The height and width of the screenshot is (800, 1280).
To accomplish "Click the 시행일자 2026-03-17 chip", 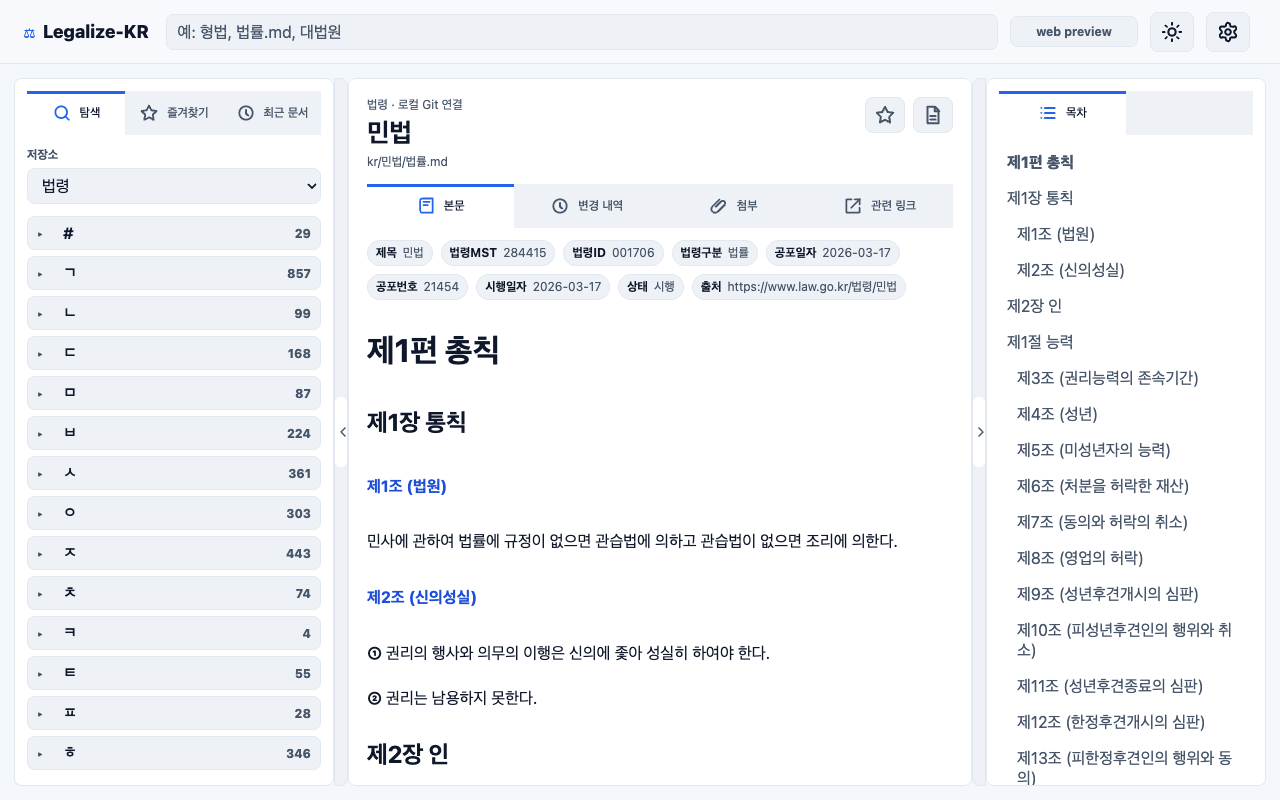I will coord(543,287).
